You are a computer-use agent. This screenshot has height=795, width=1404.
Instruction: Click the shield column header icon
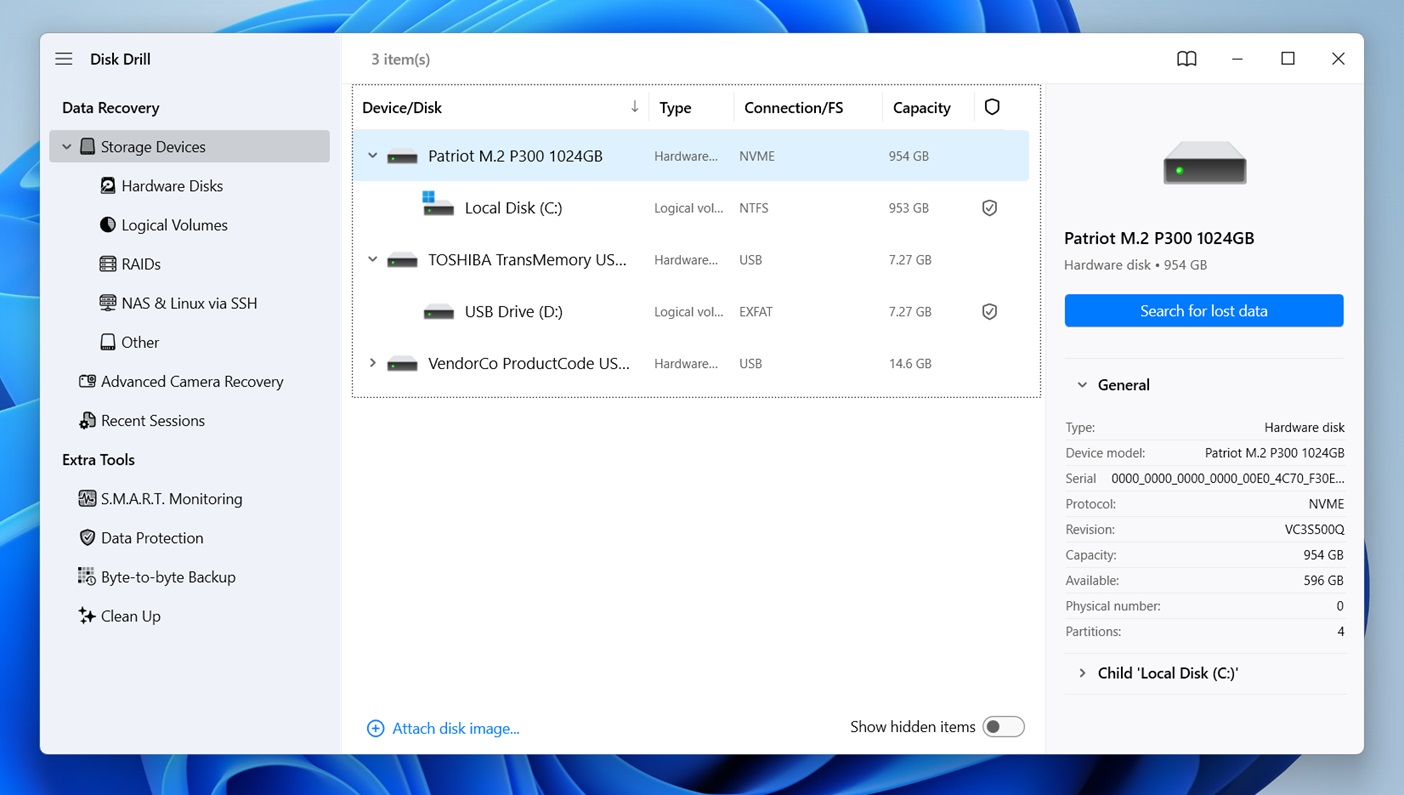tap(992, 107)
